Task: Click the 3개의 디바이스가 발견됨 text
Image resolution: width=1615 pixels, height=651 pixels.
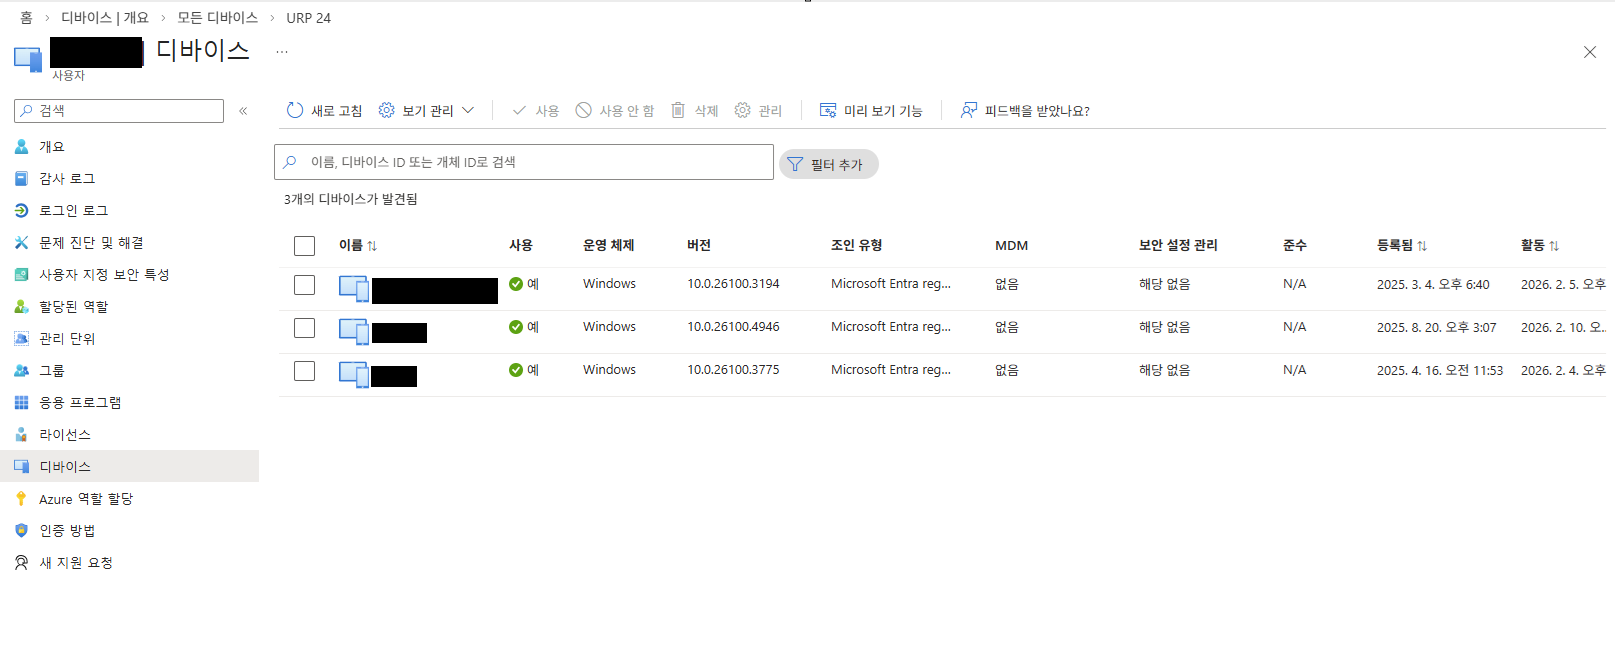Action: pyautogui.click(x=351, y=200)
